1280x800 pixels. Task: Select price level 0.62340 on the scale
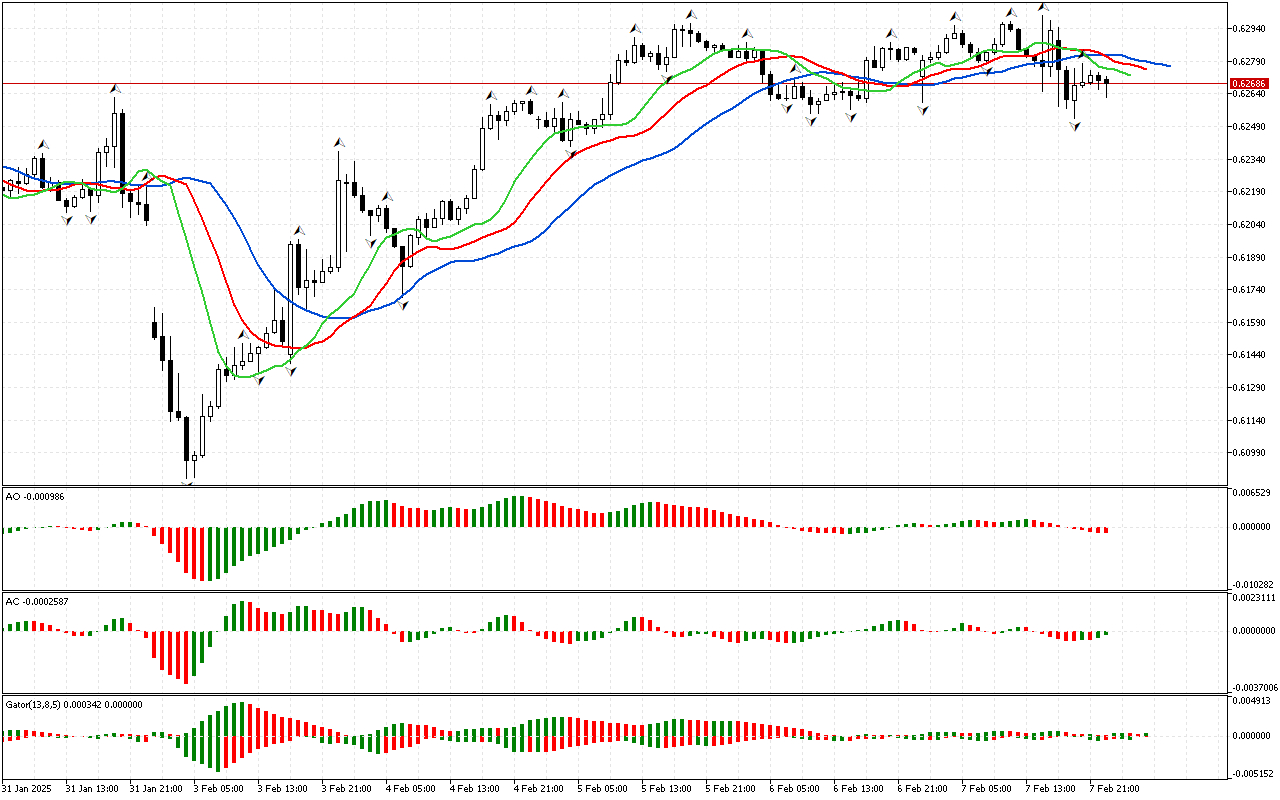click(1247, 159)
